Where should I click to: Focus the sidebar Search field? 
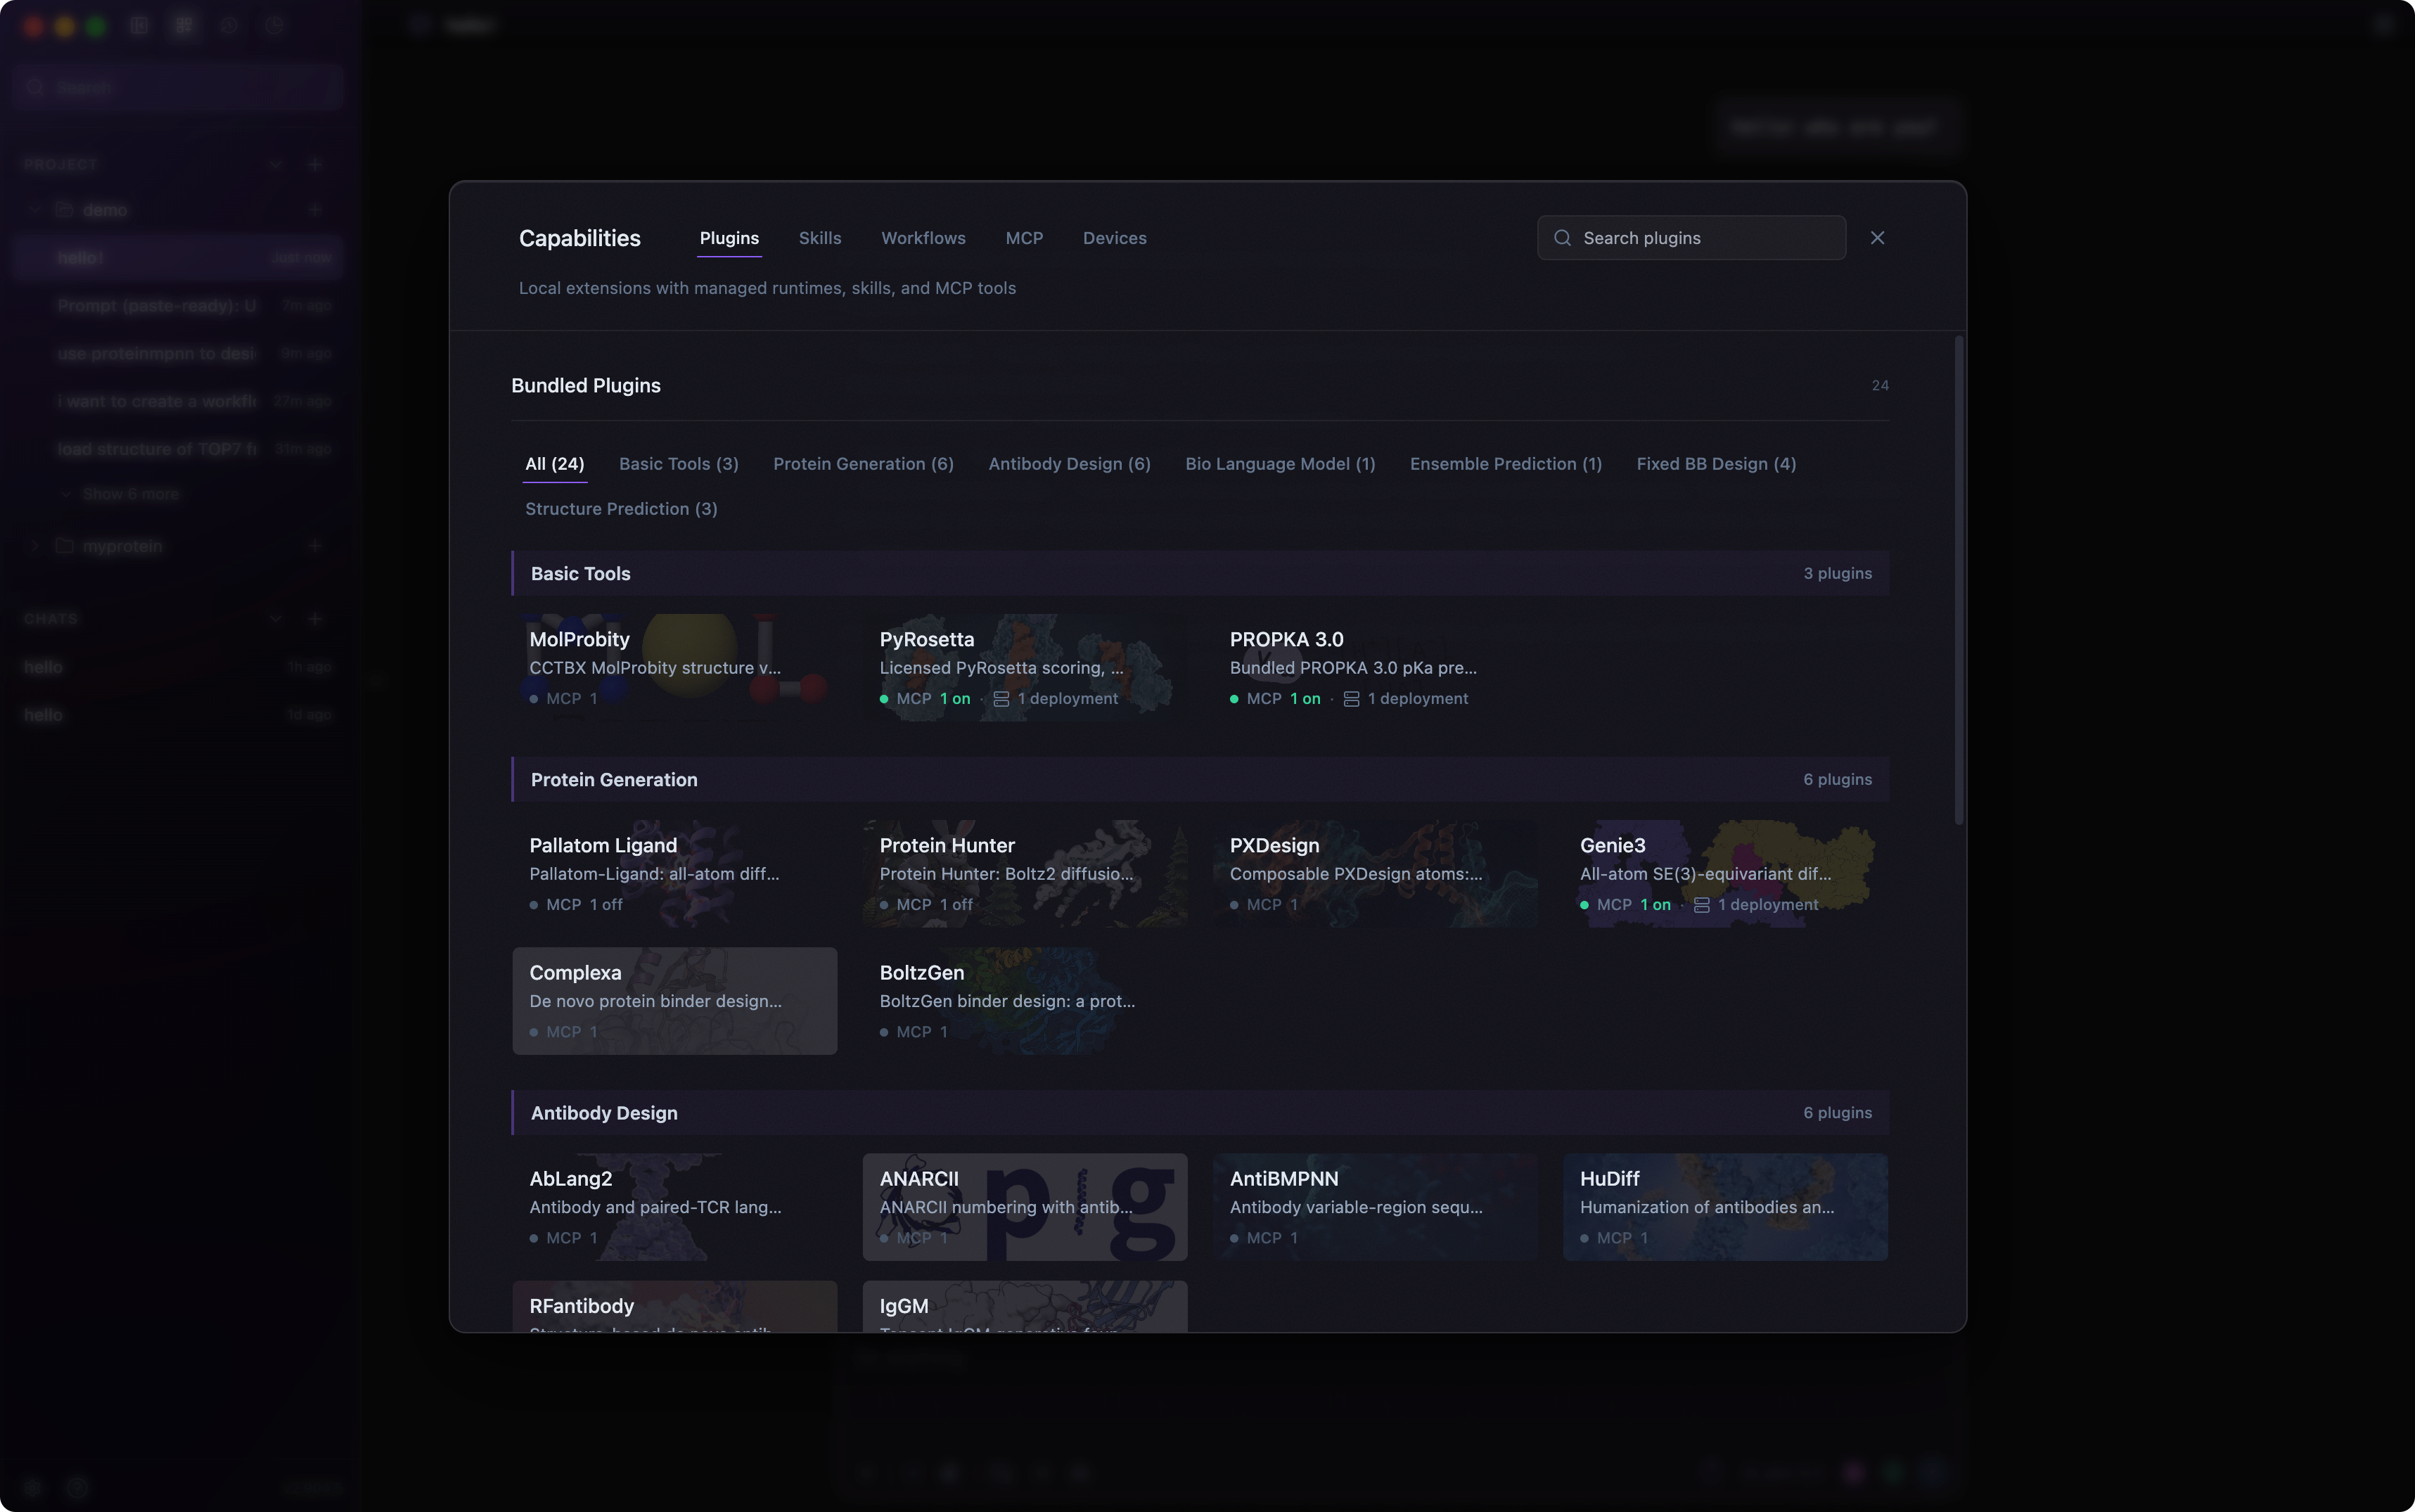pos(178,88)
